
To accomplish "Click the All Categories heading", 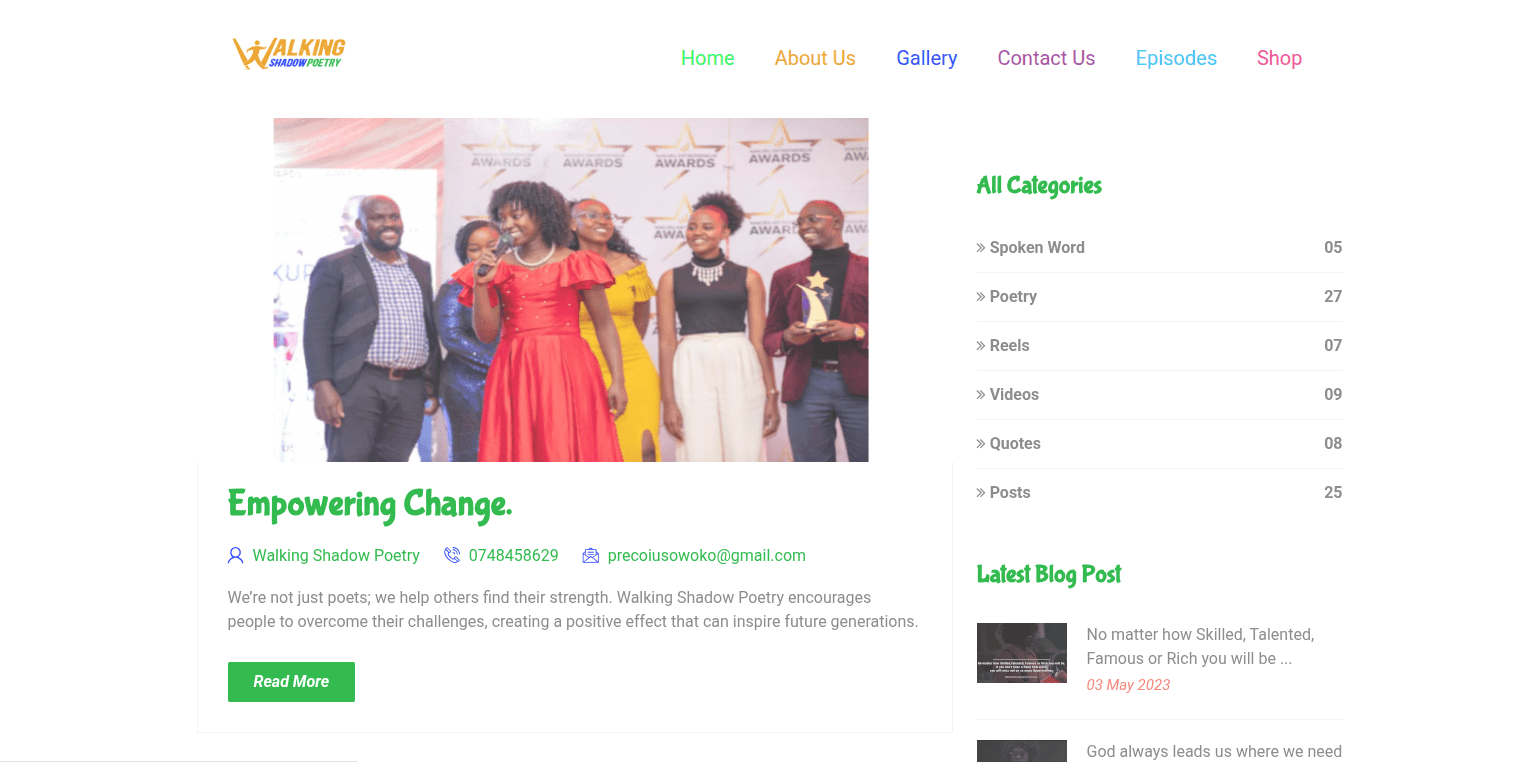I will (1039, 186).
